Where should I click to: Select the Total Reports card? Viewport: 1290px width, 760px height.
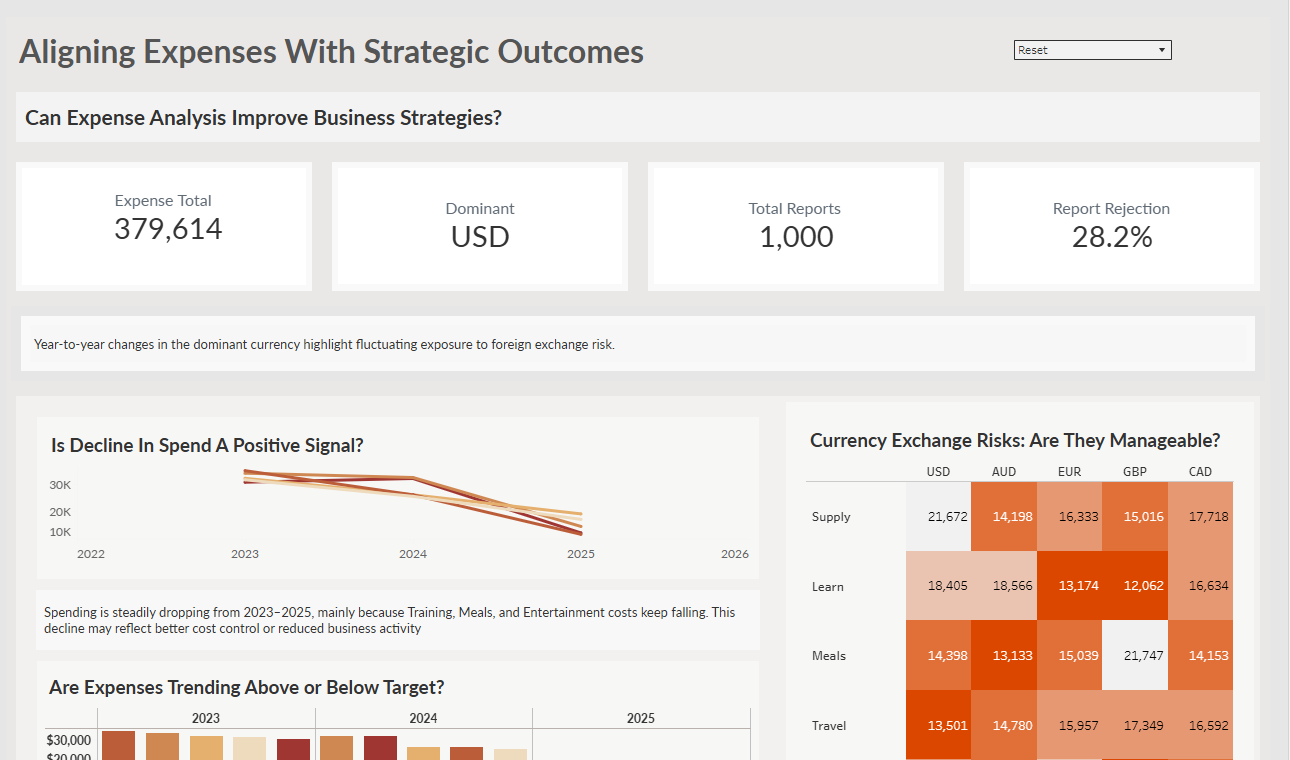(x=795, y=225)
